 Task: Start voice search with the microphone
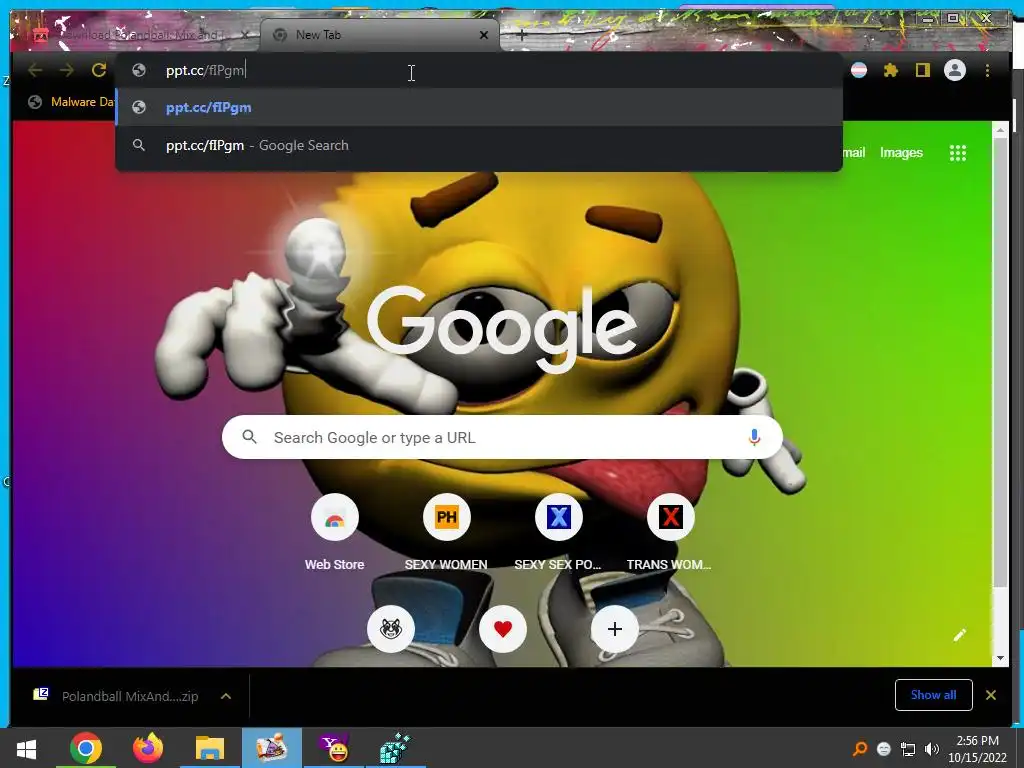754,437
